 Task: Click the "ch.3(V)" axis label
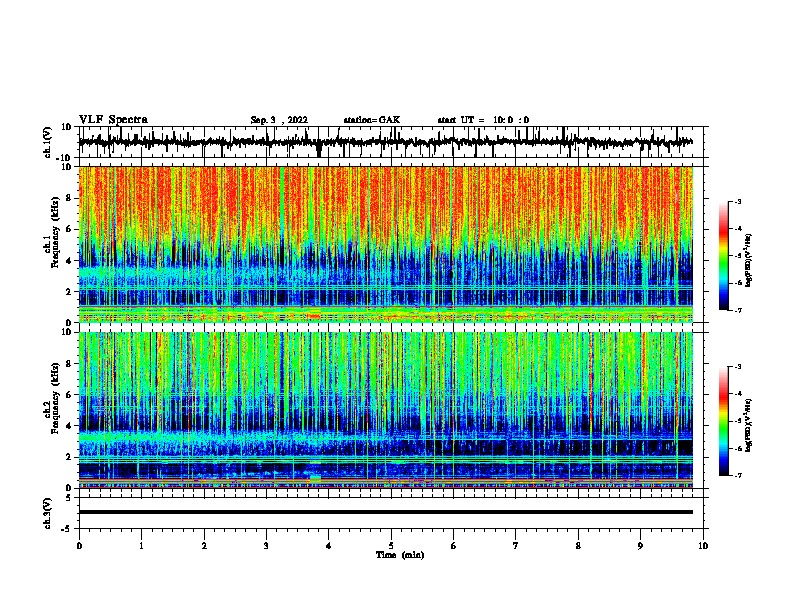(x=48, y=513)
